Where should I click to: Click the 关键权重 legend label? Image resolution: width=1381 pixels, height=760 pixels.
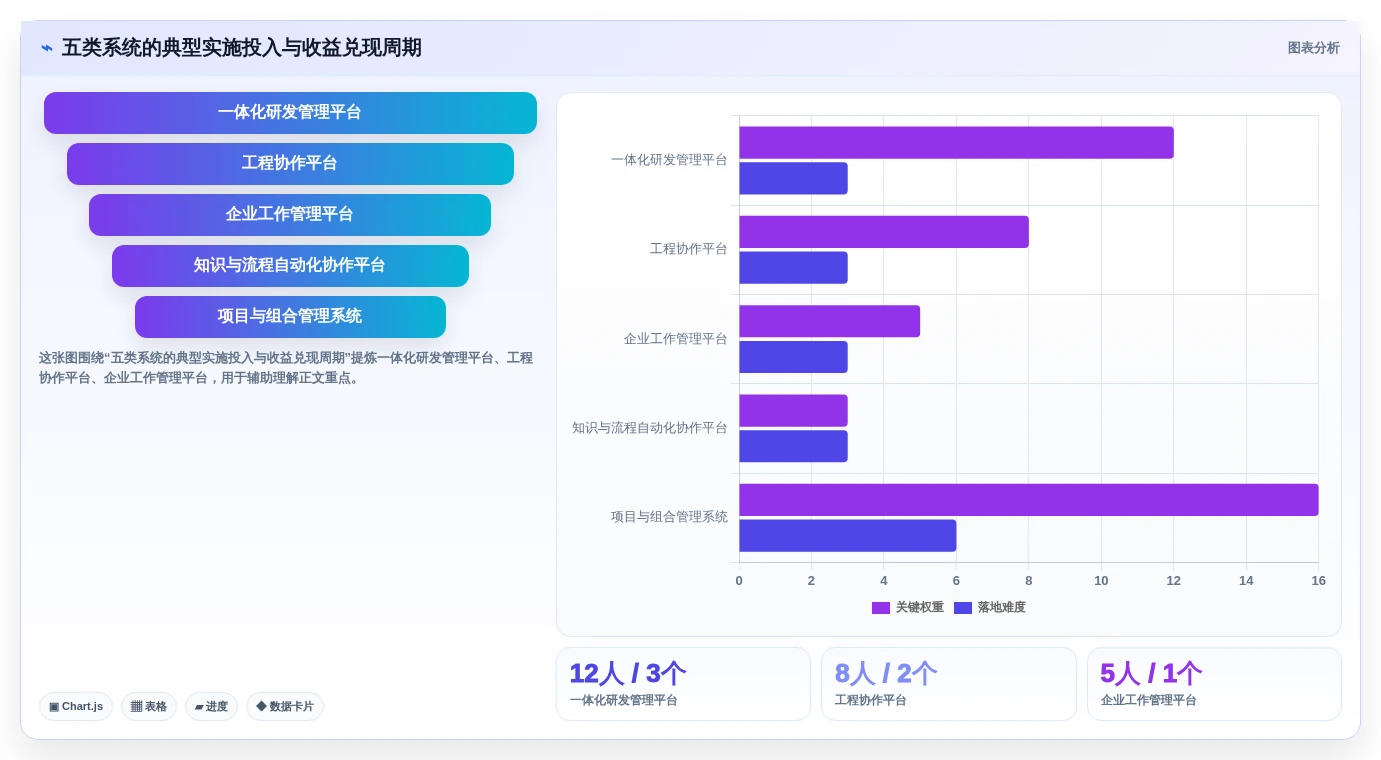tap(920, 608)
